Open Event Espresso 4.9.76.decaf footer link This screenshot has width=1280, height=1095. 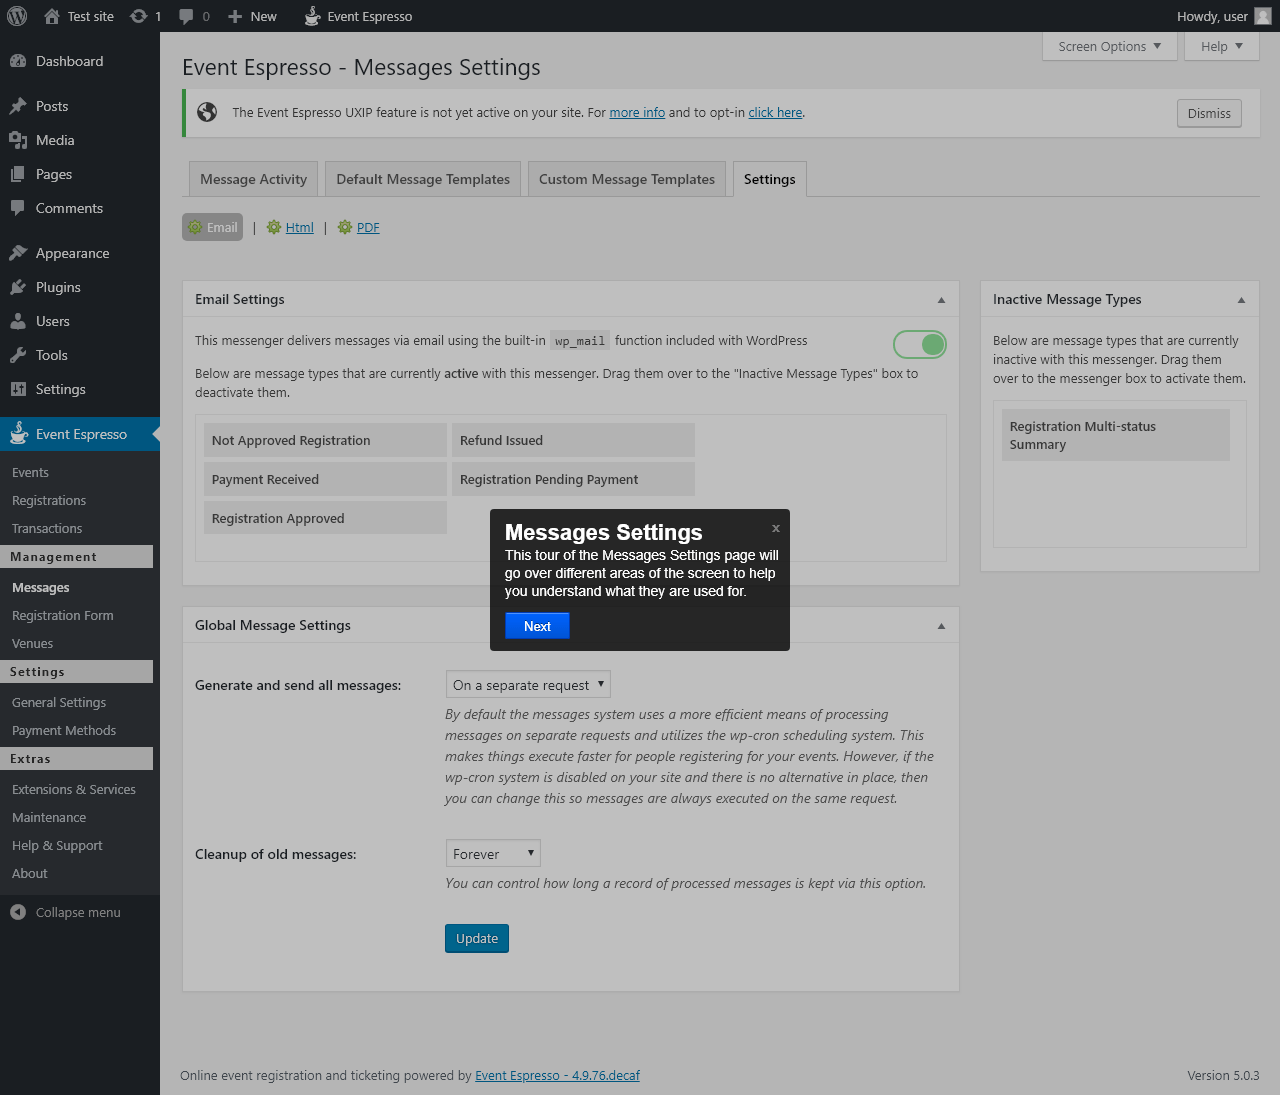point(557,1075)
